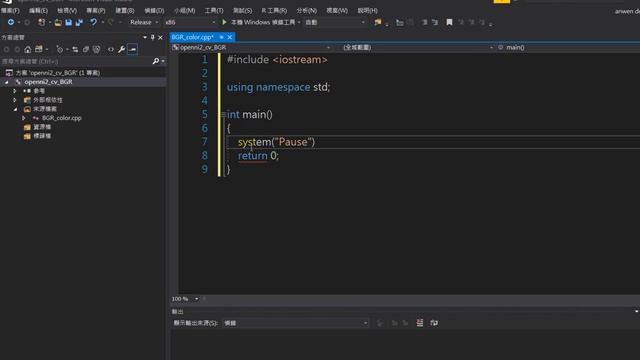Collapse the source files folder containing BGR_color.cpp
This screenshot has height=360, width=640.
(15, 109)
